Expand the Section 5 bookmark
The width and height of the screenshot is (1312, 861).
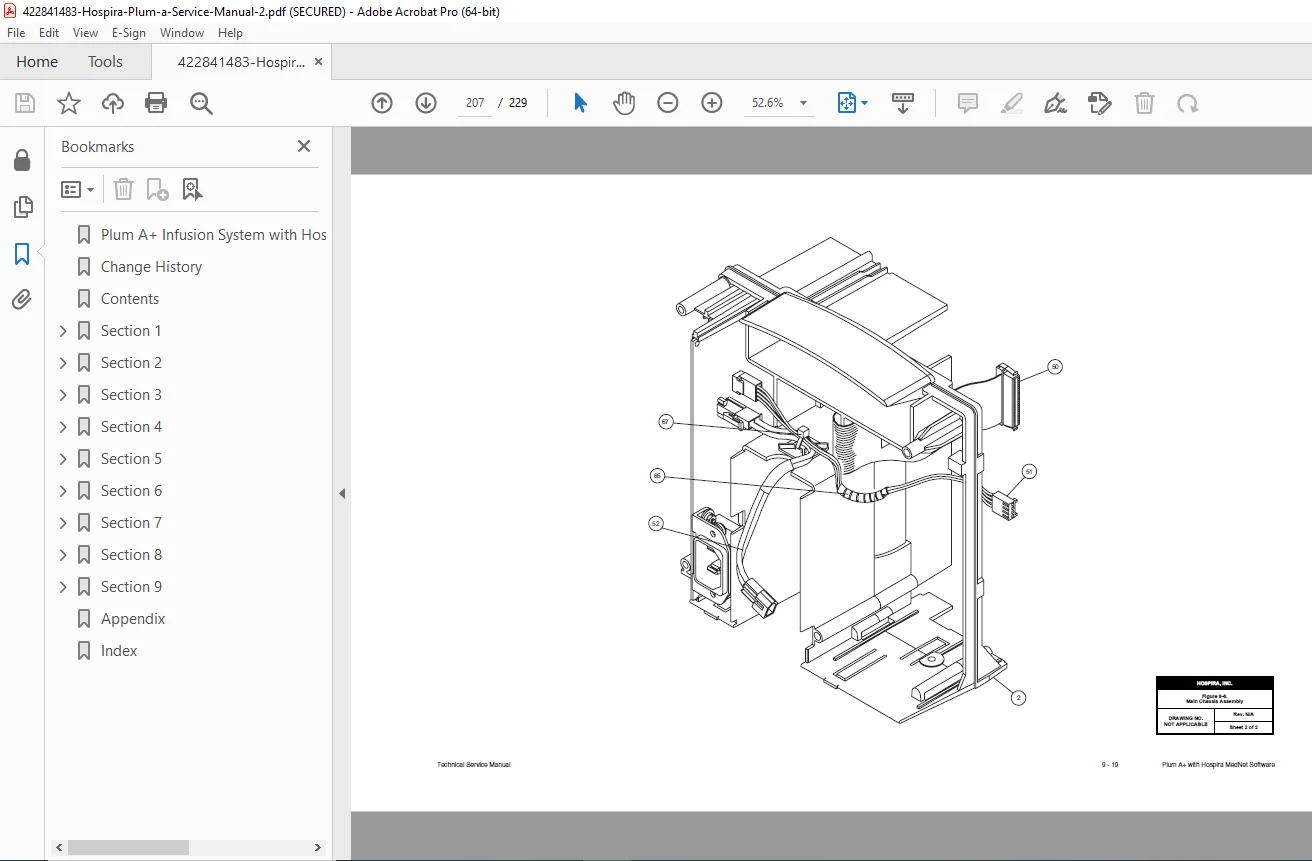pos(63,459)
